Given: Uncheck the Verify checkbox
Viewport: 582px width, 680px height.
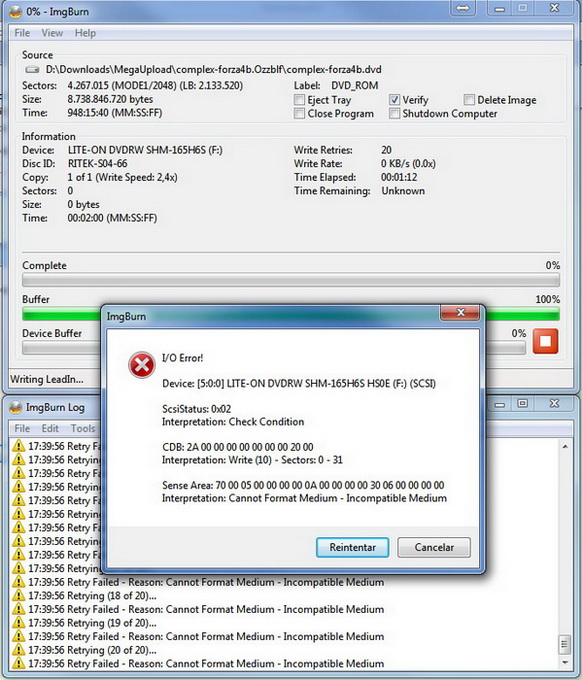Looking at the screenshot, I should pos(394,100).
